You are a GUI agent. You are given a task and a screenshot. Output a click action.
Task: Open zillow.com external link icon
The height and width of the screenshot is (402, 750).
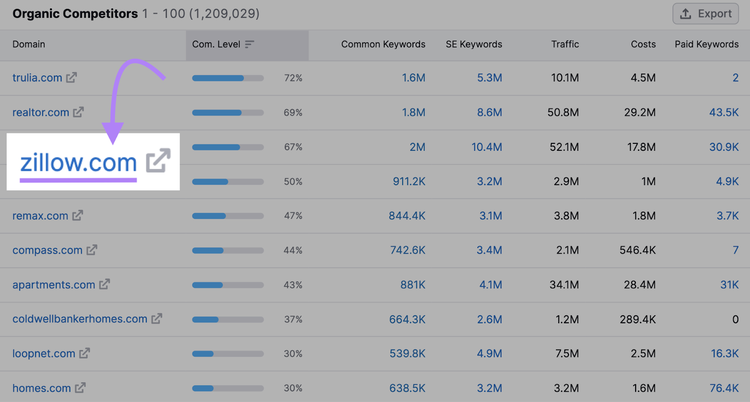pos(158,161)
